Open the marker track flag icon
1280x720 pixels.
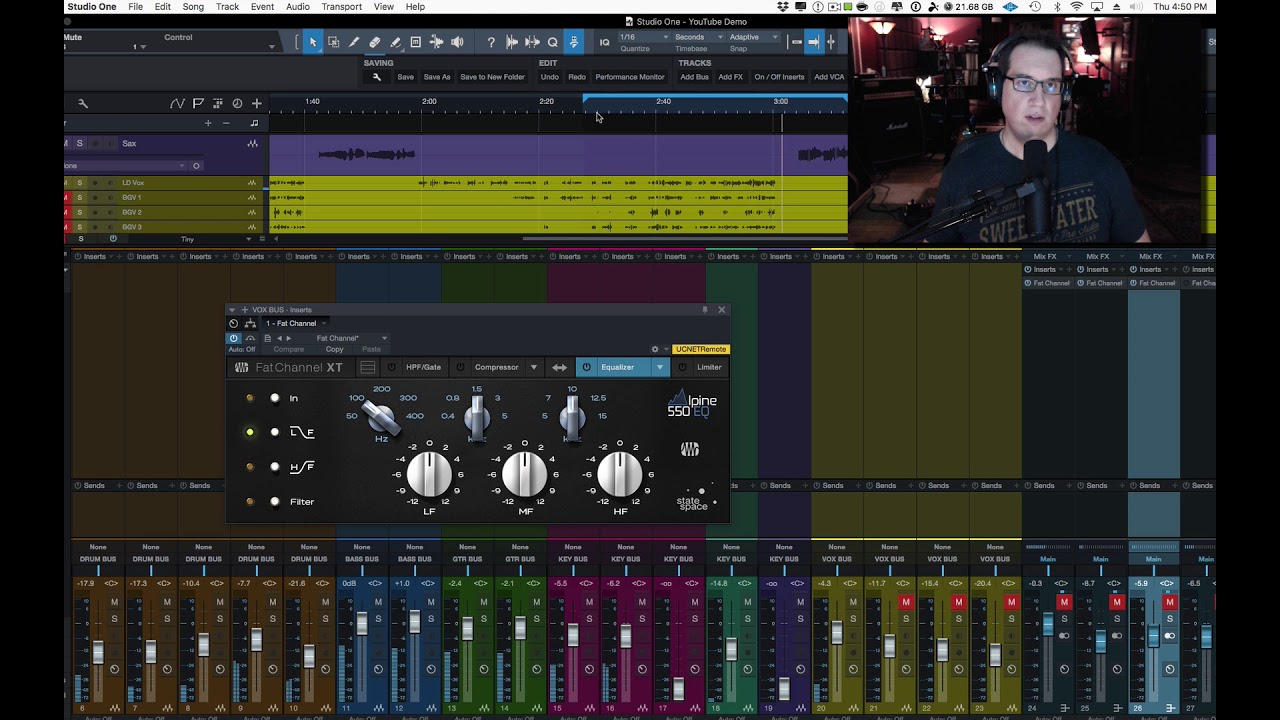coord(198,103)
